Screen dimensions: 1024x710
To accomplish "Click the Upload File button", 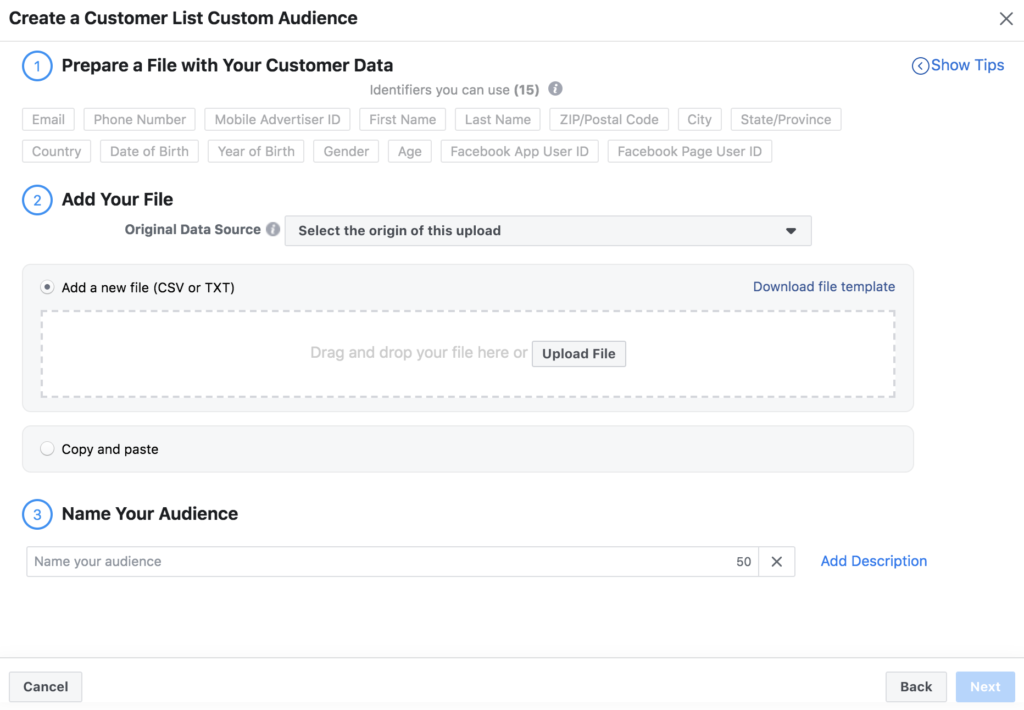I will (579, 353).
